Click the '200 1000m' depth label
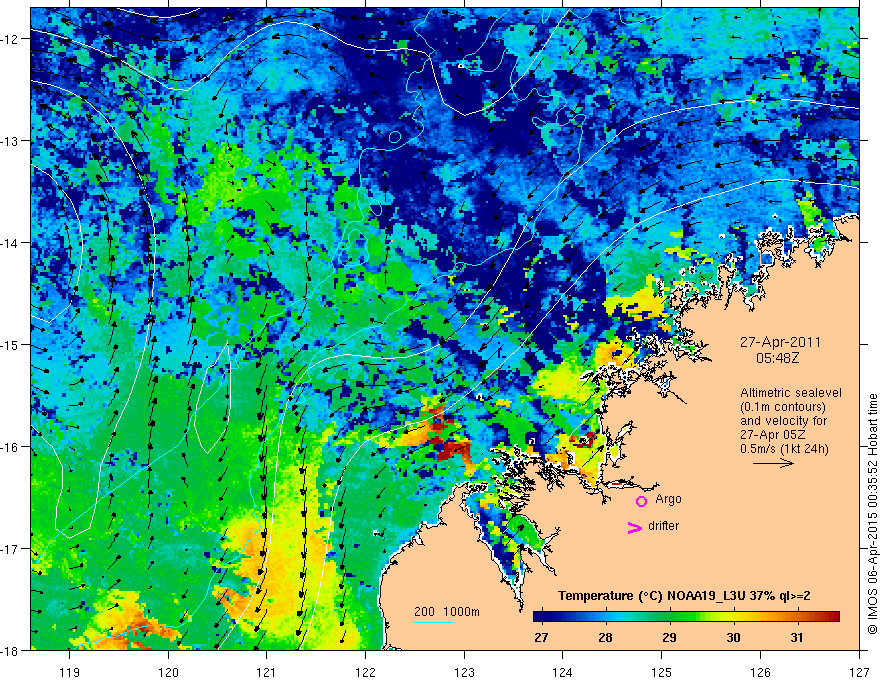The height and width of the screenshot is (680, 880). [x=447, y=612]
